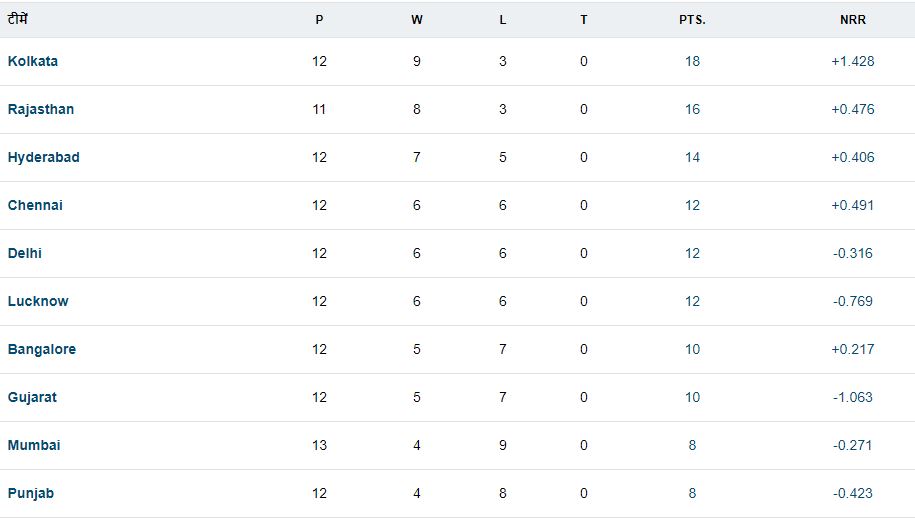
Task: Click Gujarat's -1.063 NRR value
Action: click(x=853, y=397)
